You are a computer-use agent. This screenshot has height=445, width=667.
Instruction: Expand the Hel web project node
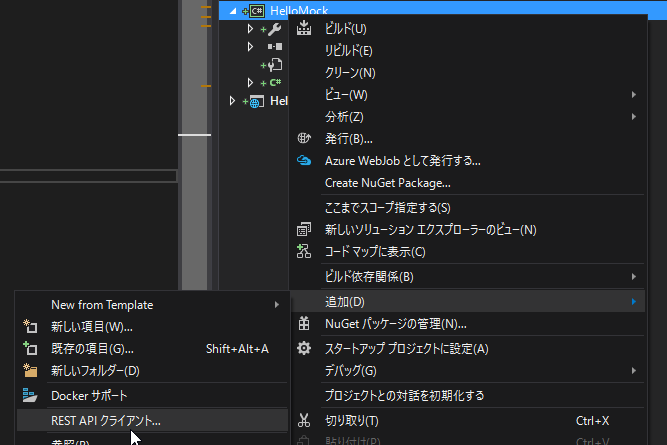pos(232,101)
